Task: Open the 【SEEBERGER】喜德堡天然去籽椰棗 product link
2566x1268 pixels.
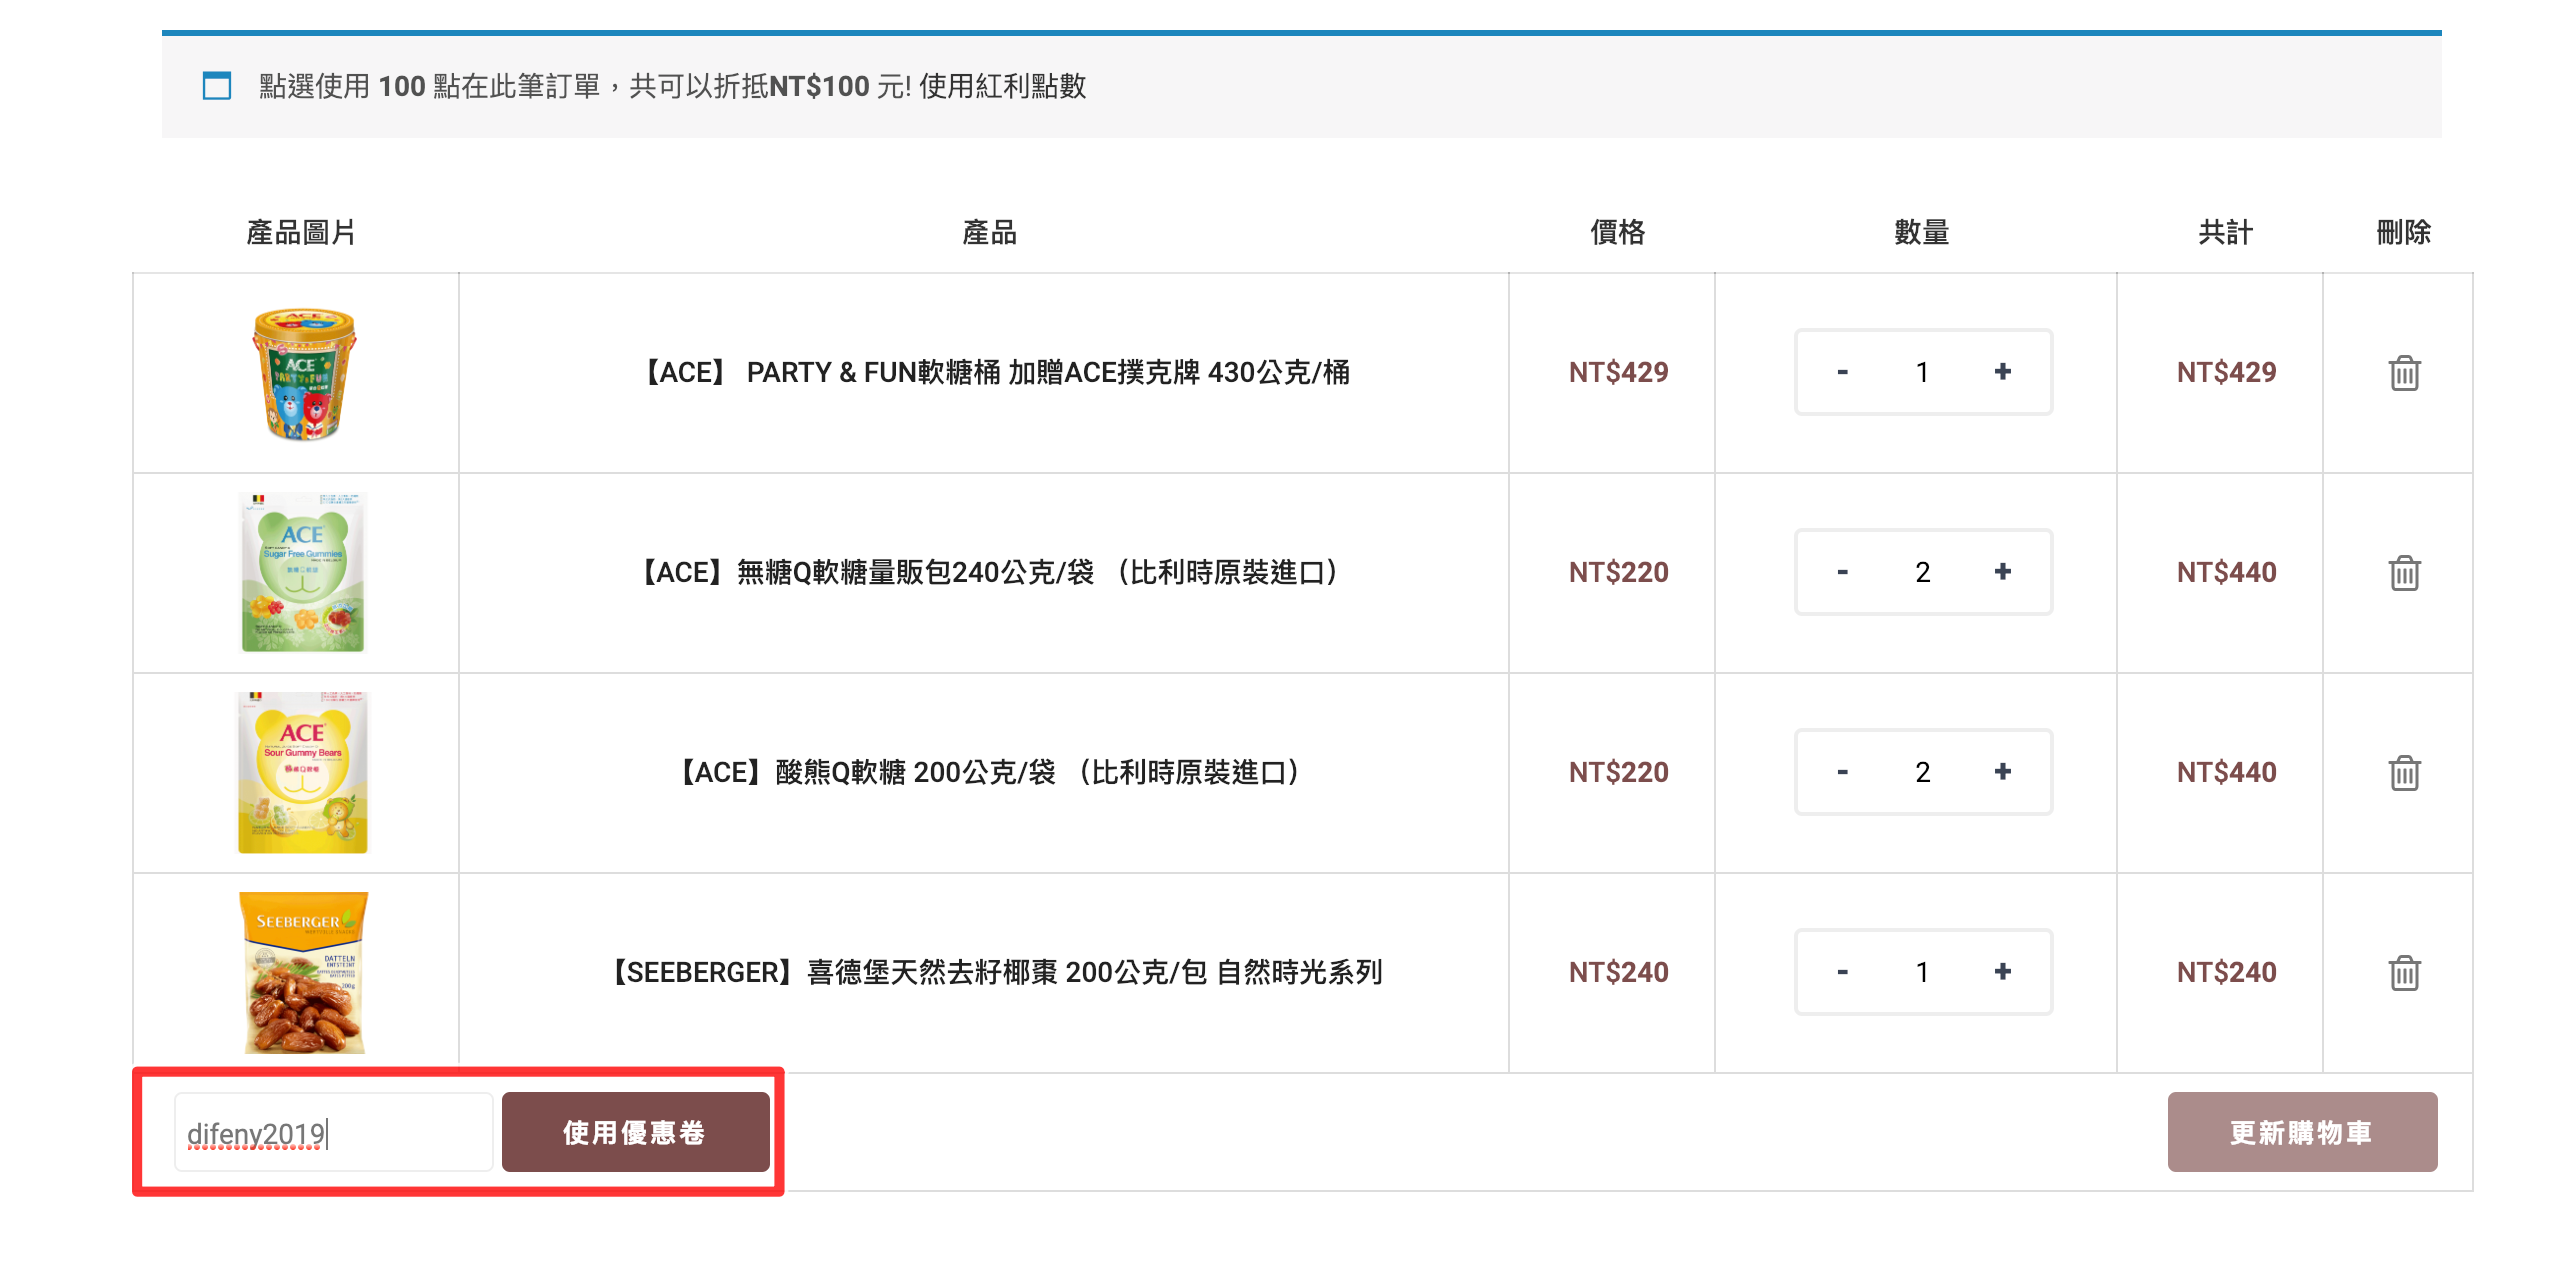Action: [994, 973]
